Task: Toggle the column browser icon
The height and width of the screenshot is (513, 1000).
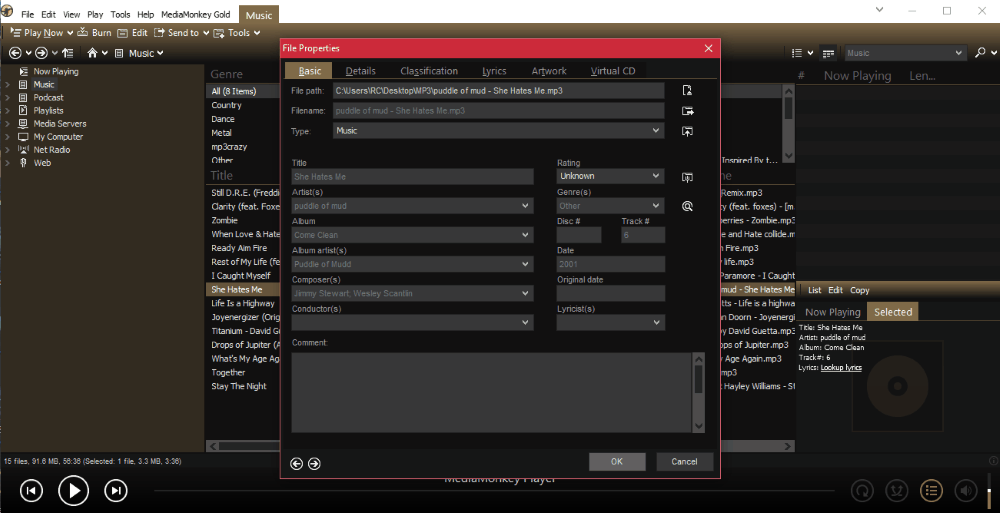Action: [828, 53]
